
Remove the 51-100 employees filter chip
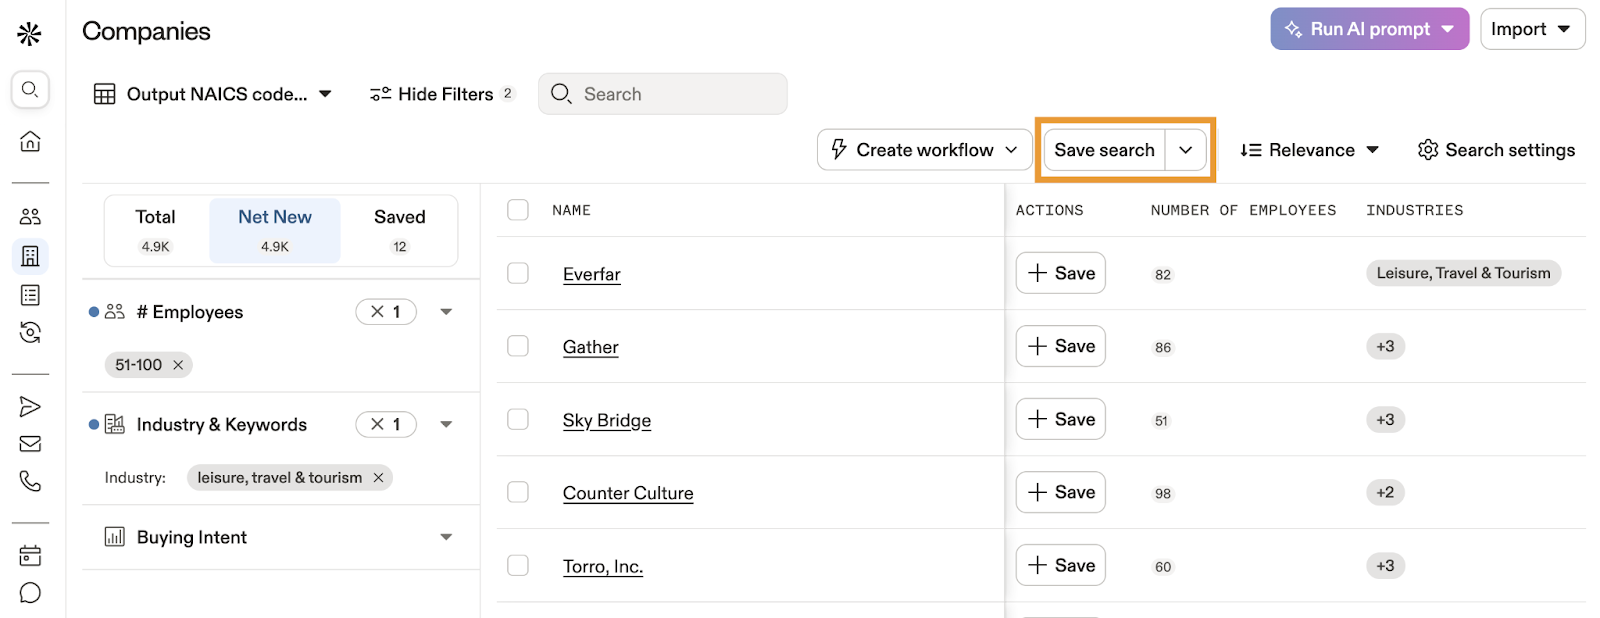pos(178,365)
